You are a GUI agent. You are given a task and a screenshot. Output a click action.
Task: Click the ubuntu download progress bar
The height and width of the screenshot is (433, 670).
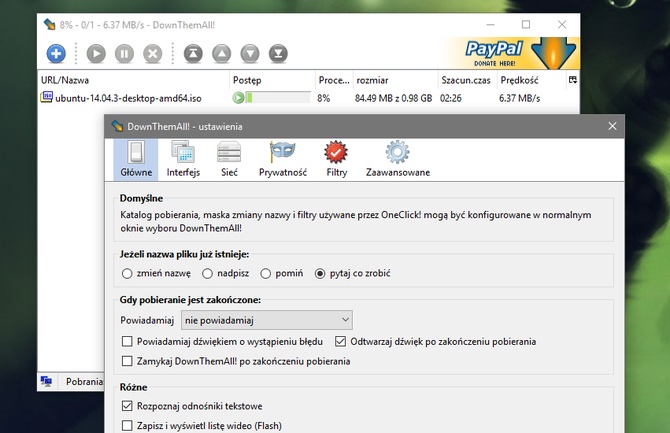(278, 98)
